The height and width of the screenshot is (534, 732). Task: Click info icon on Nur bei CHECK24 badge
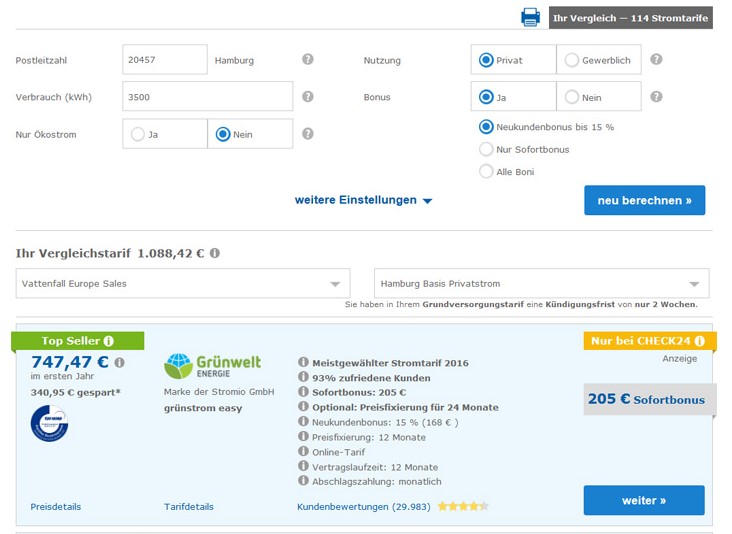point(699,341)
